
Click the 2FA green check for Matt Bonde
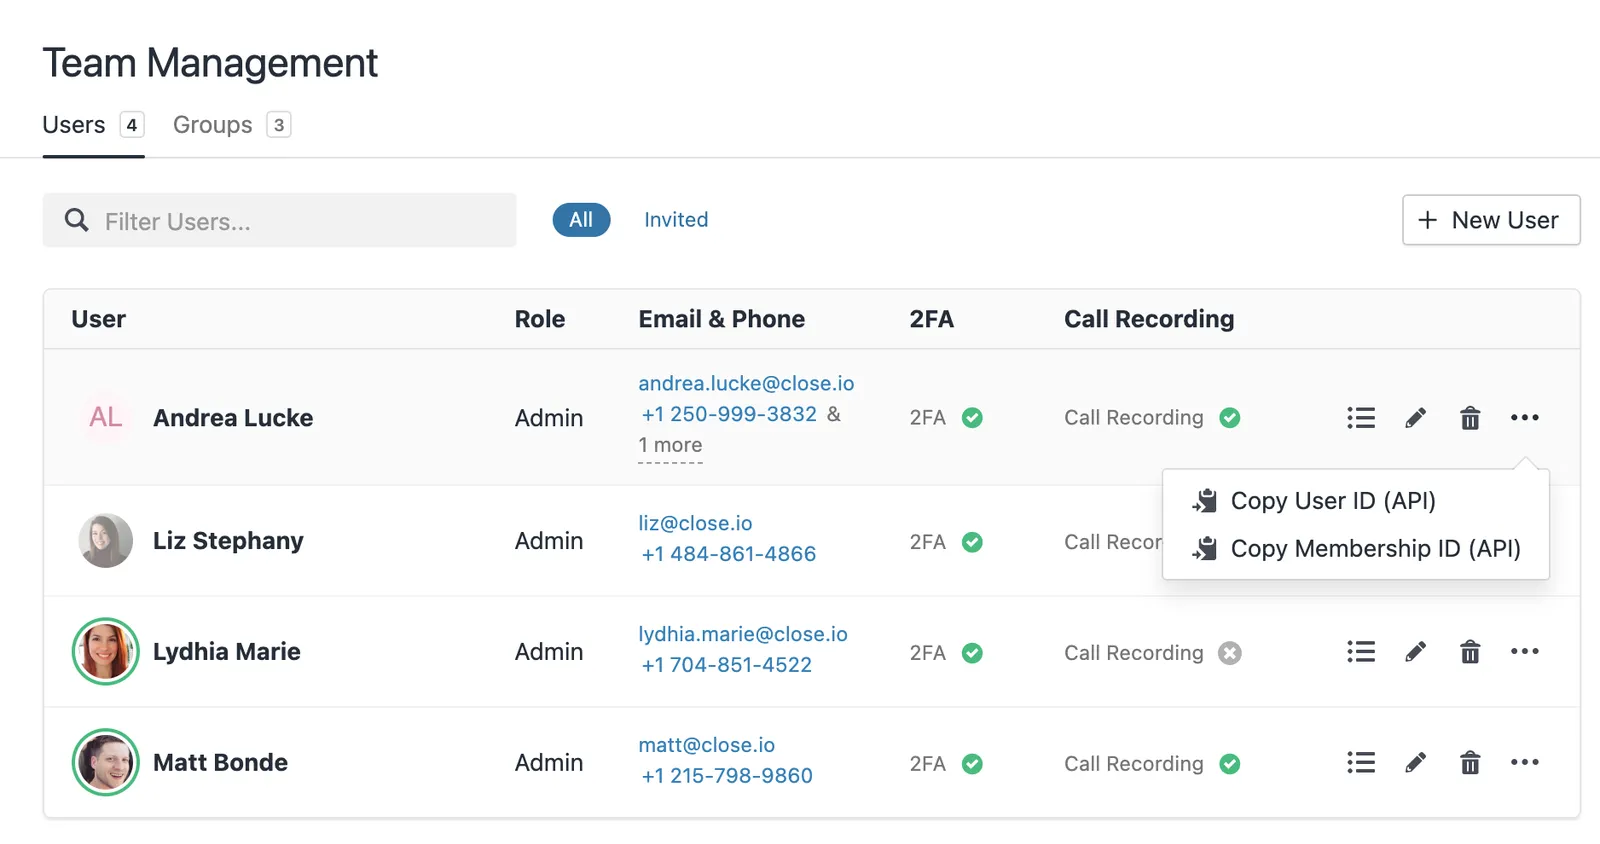click(x=972, y=764)
